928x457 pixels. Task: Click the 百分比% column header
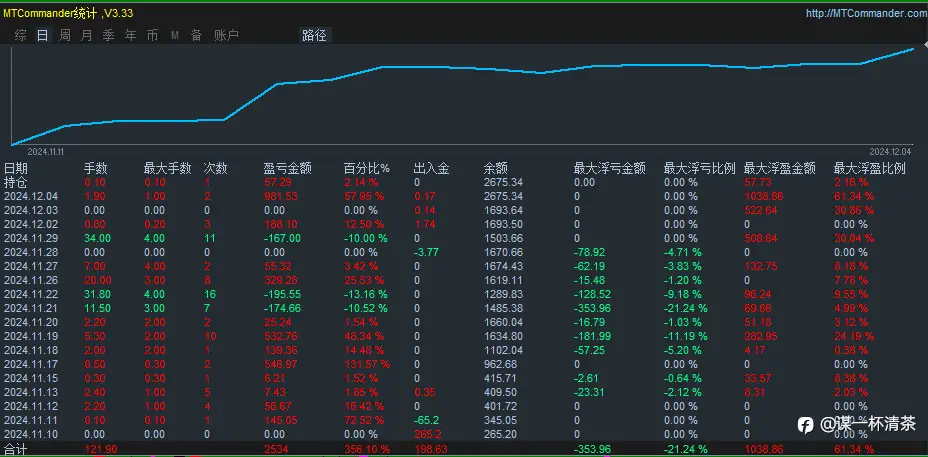[366, 169]
